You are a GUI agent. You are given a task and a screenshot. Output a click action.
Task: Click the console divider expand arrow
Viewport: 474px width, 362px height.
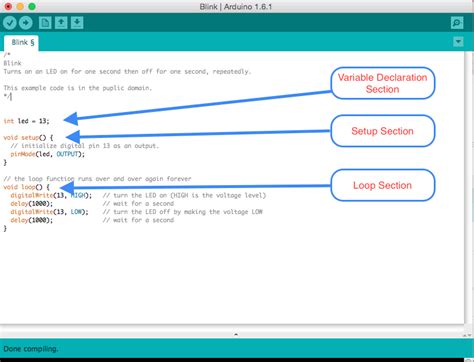(236, 334)
